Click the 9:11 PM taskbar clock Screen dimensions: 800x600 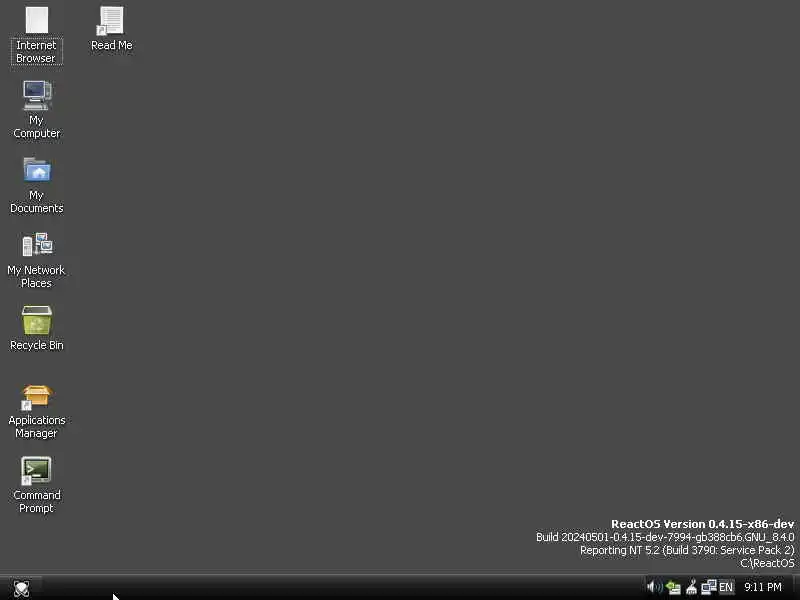click(763, 587)
